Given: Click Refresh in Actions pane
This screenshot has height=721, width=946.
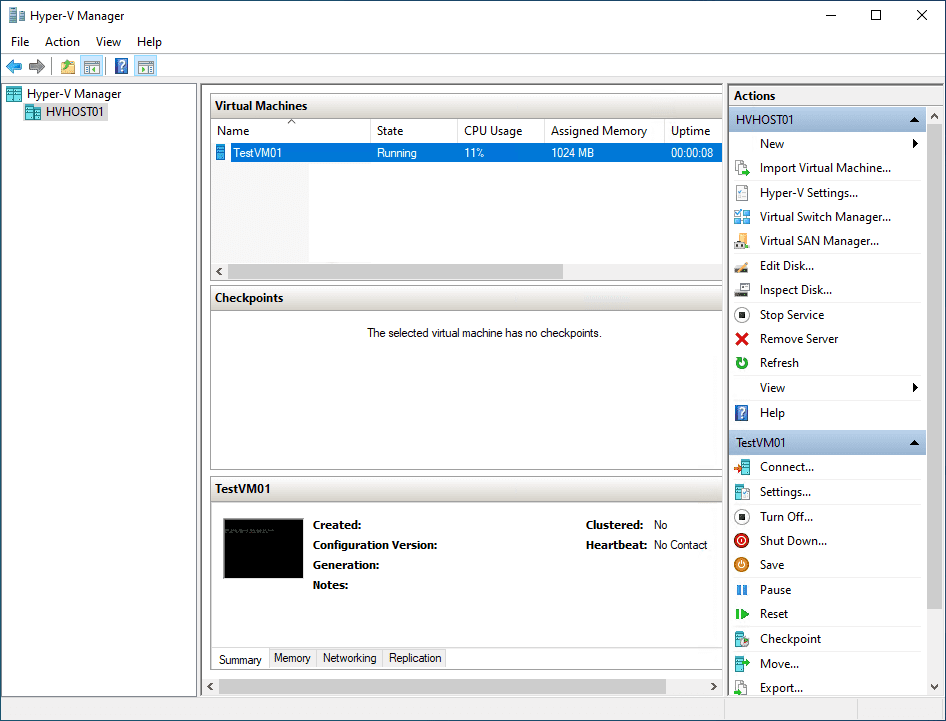Looking at the screenshot, I should pos(779,363).
